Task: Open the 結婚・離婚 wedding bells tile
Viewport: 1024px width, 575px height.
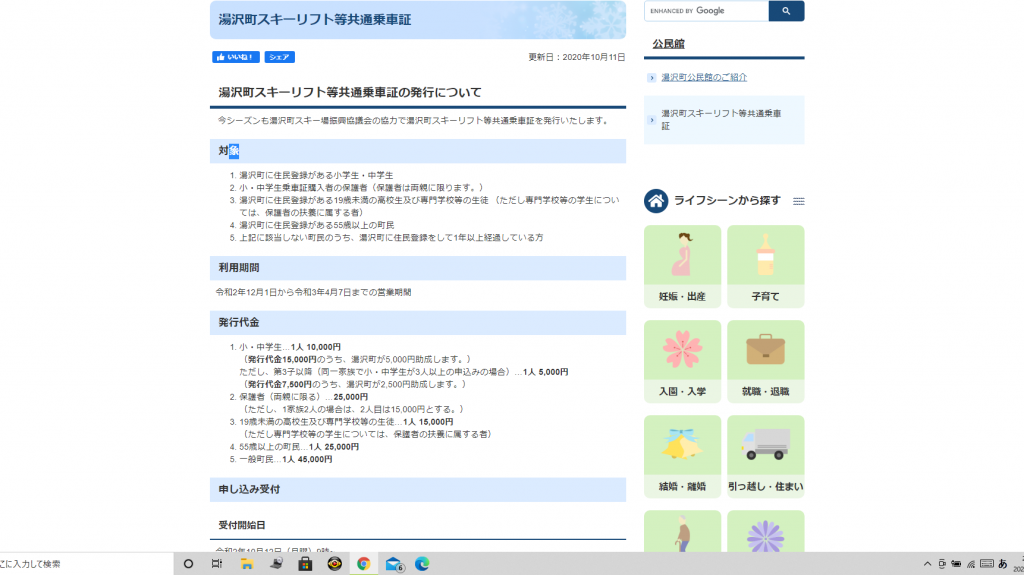Action: point(682,455)
